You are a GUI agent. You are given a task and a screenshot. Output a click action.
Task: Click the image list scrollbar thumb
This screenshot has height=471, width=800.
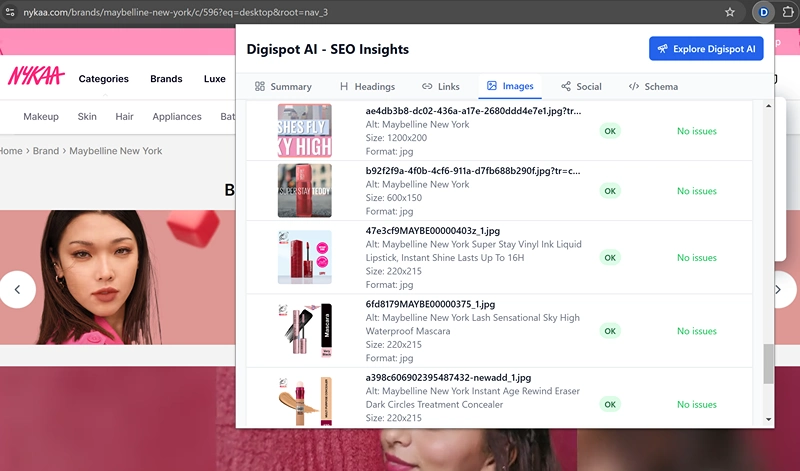[768, 364]
